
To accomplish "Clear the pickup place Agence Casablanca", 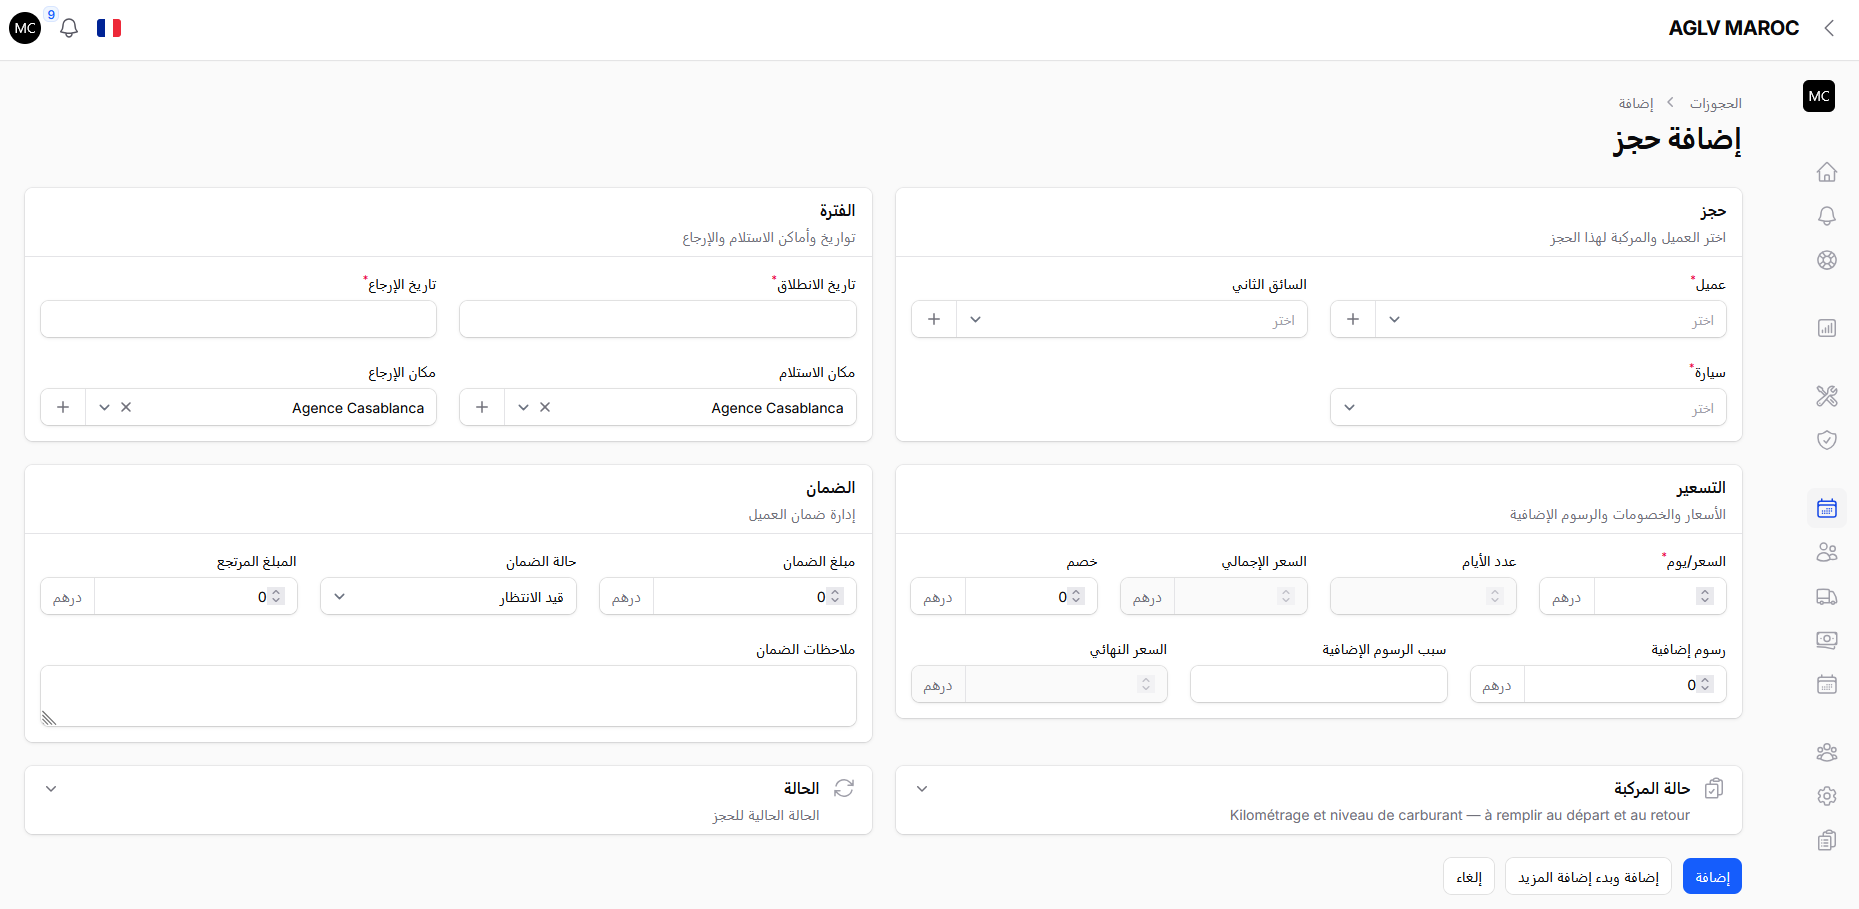I will tap(545, 407).
